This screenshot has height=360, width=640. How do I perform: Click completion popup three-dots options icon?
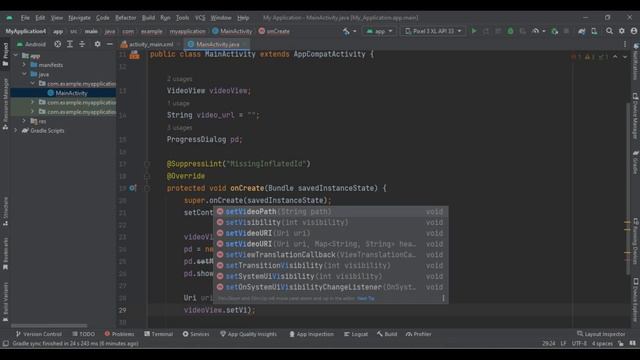click(x=443, y=298)
